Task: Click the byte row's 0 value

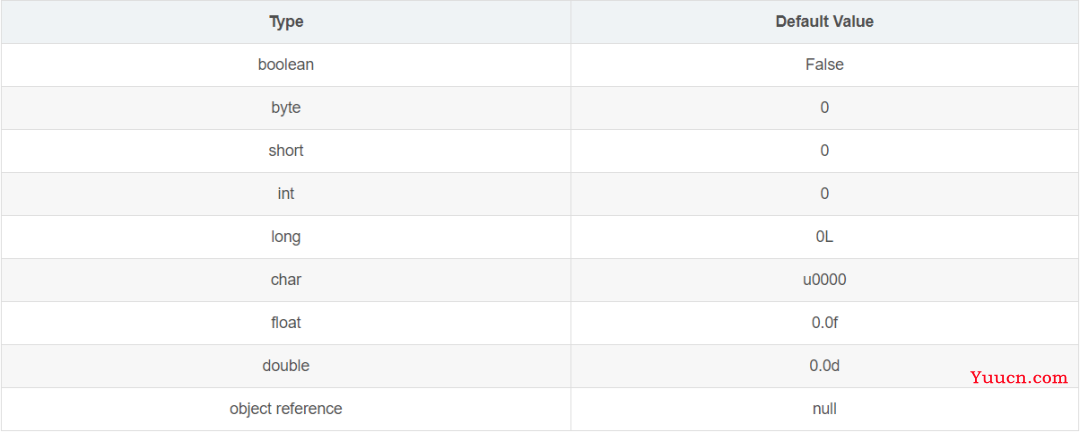Action: click(824, 108)
